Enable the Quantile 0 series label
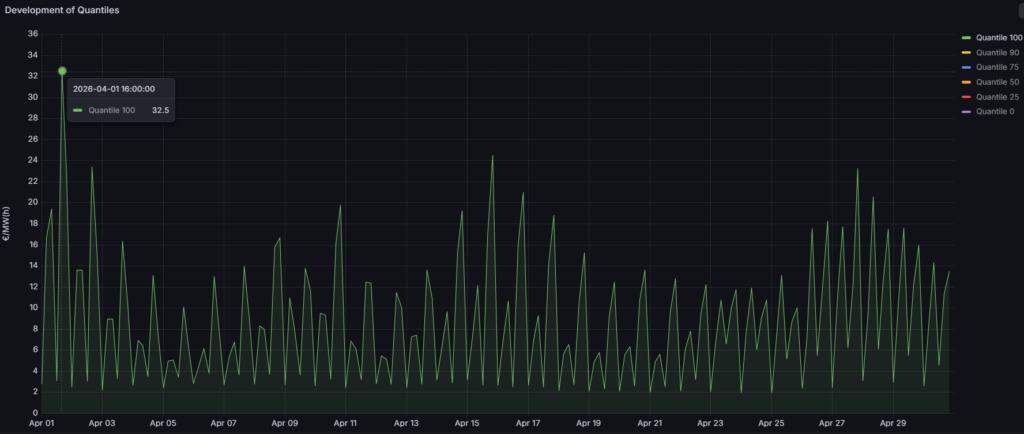The height and width of the screenshot is (434, 1024). tap(995, 112)
